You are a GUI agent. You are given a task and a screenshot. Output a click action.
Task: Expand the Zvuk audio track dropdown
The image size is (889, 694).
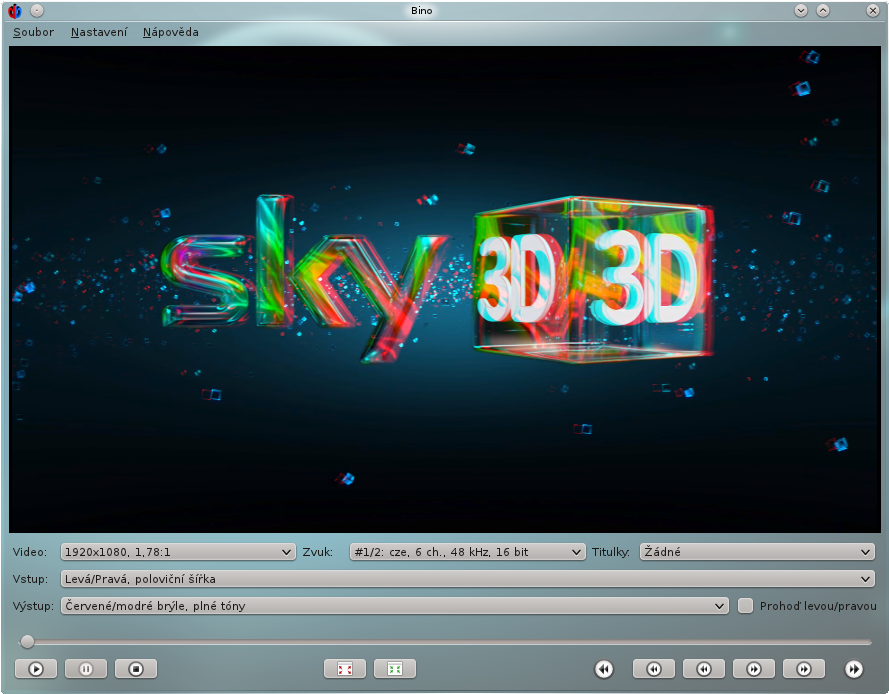(x=467, y=552)
